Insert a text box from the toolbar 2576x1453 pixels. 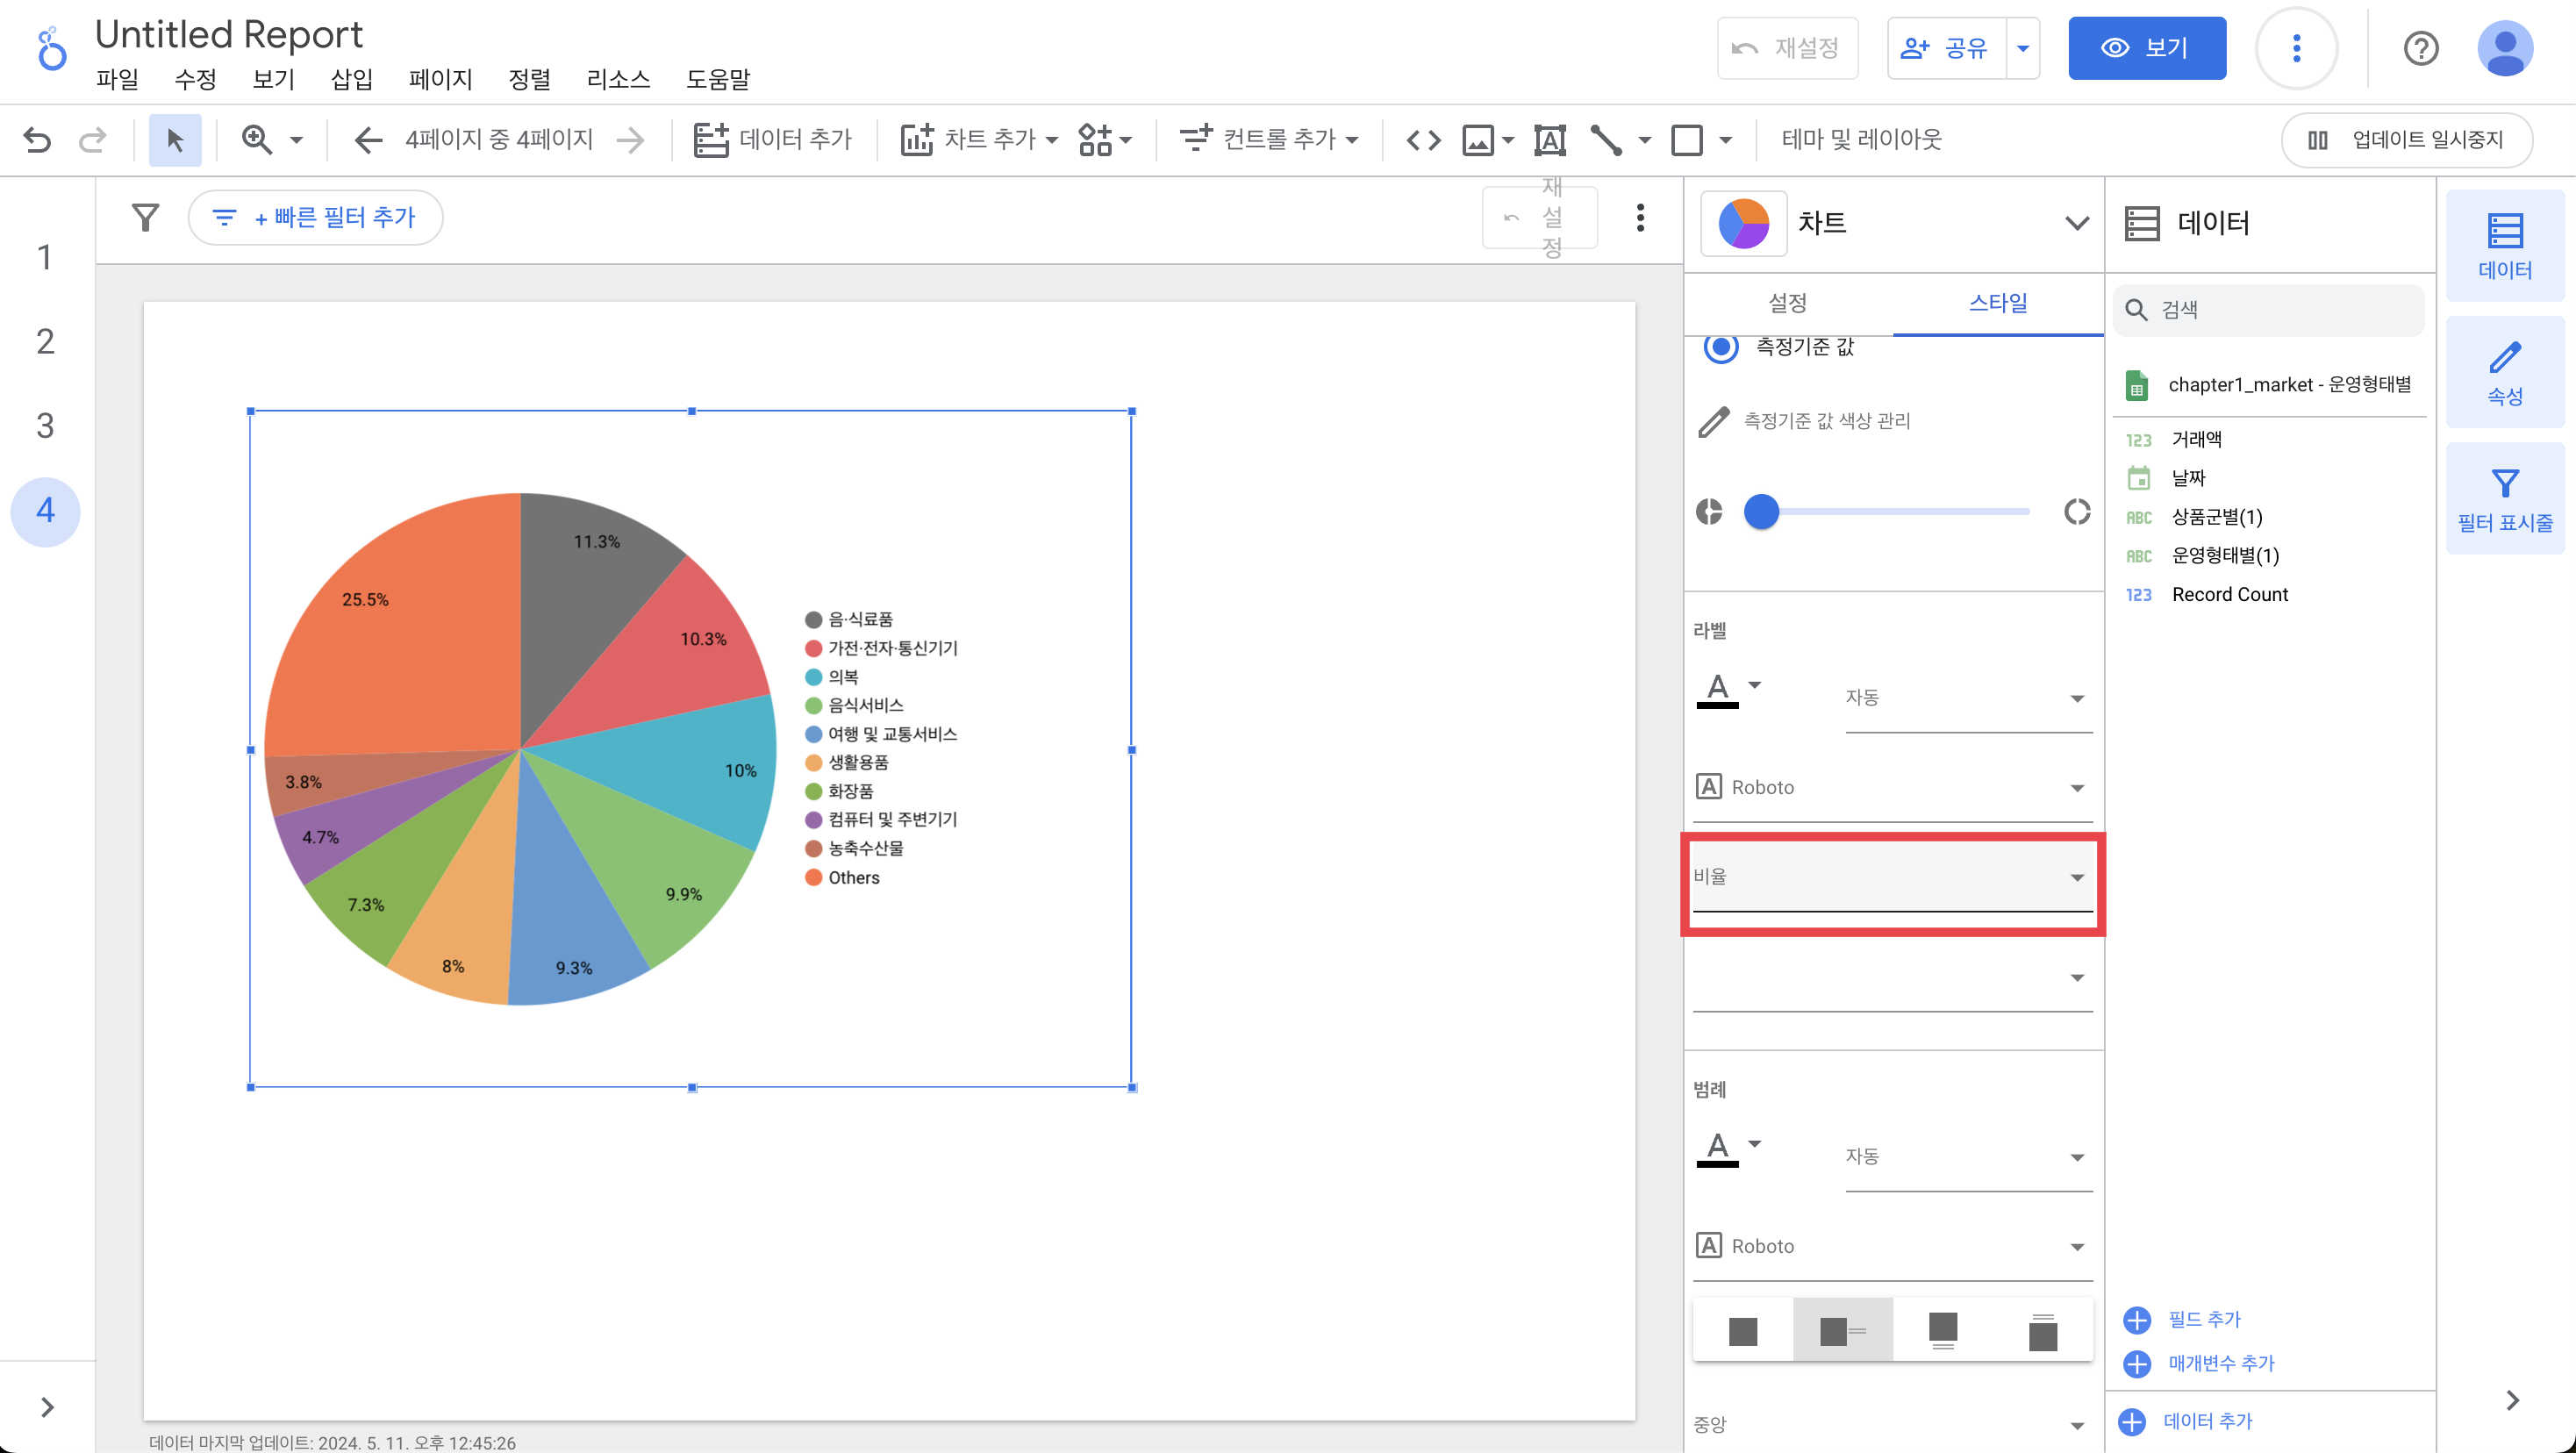pyautogui.click(x=1550, y=140)
